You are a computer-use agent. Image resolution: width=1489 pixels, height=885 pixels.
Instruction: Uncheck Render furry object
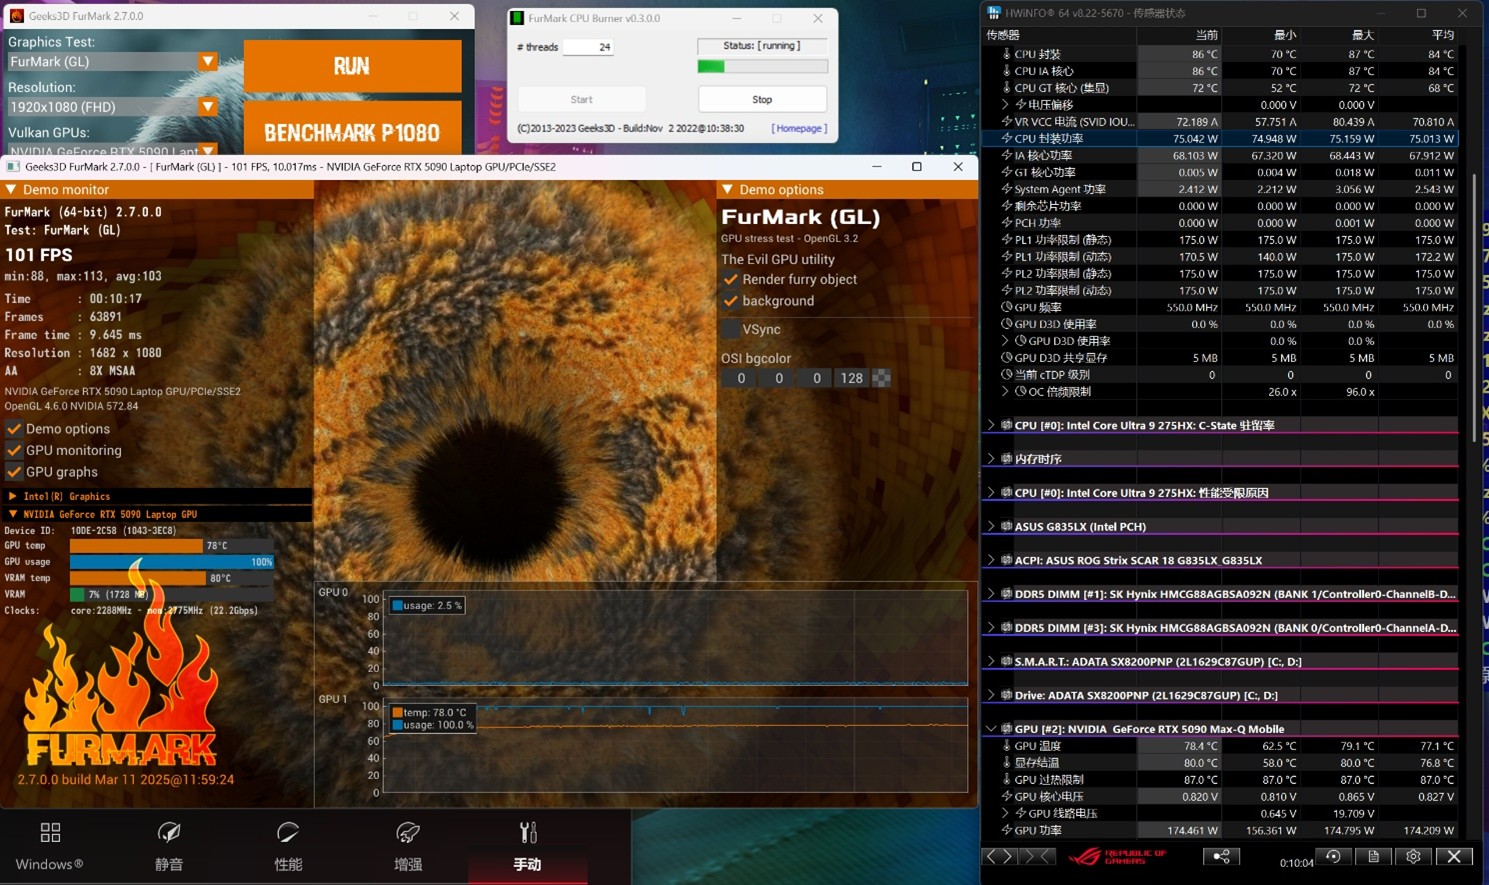[x=731, y=280]
